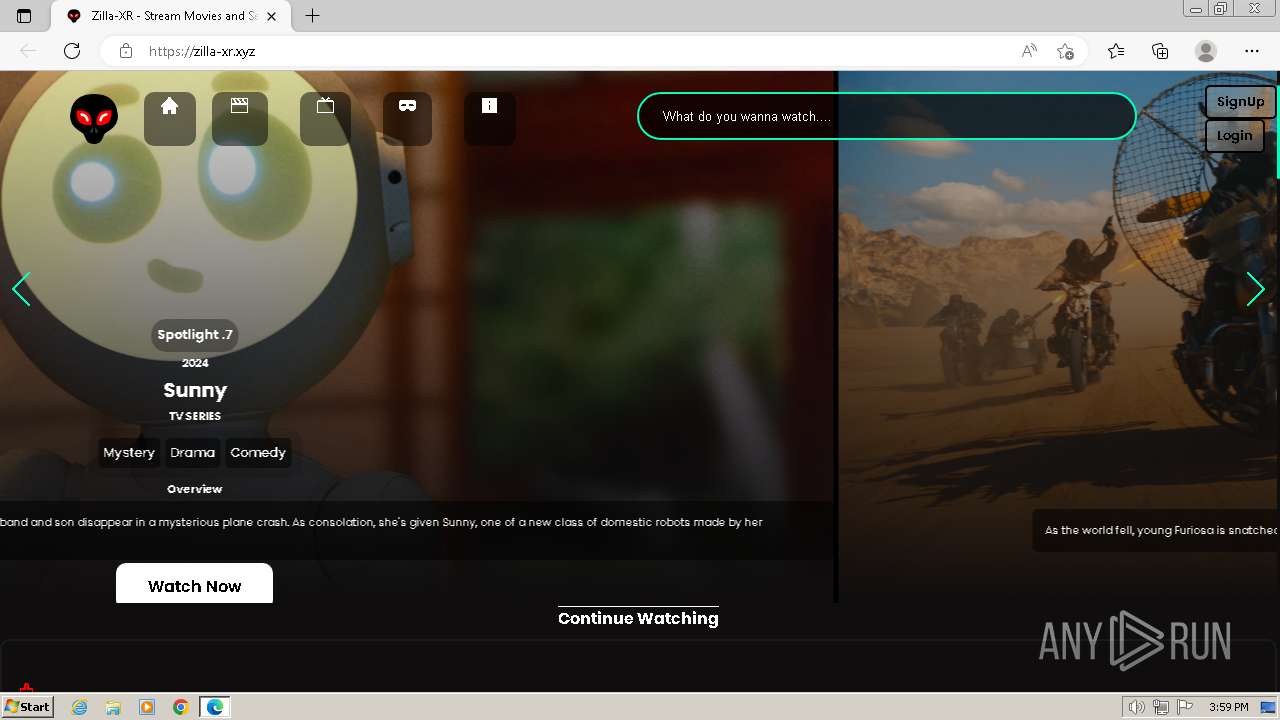1280x720 pixels.
Task: Open Action Center flag icon
Action: pyautogui.click(x=1185, y=707)
